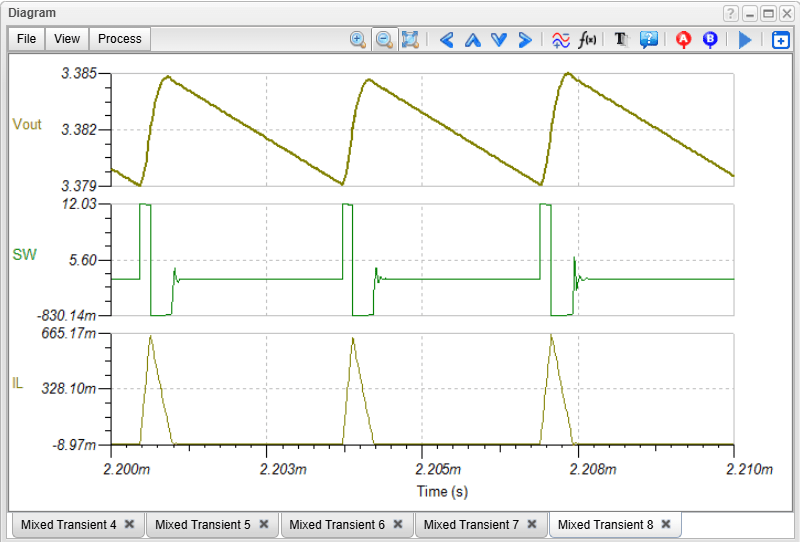Click the blue right arrow icon
The width and height of the screenshot is (800, 542).
point(525,39)
